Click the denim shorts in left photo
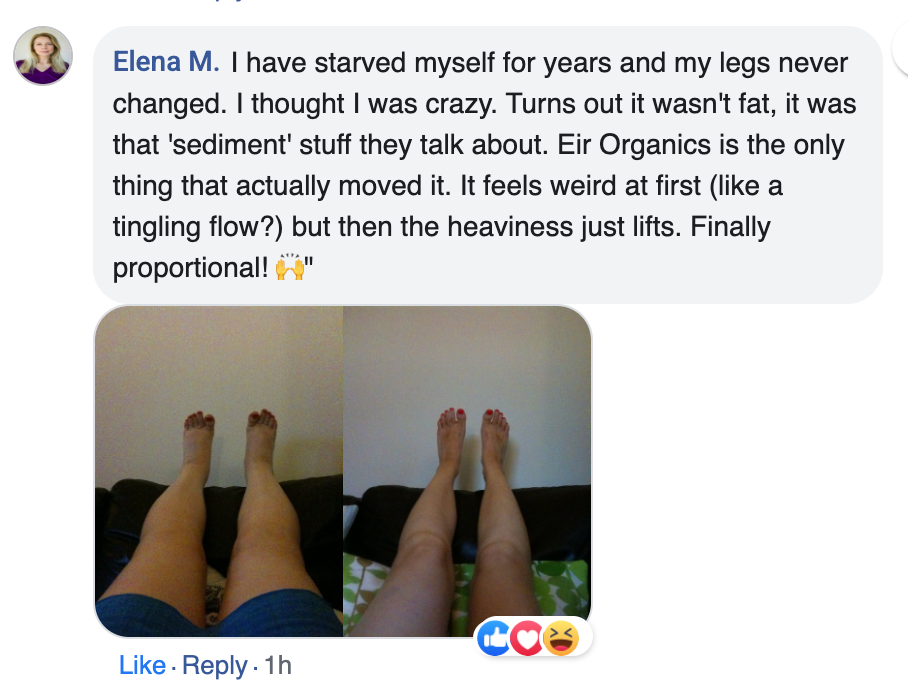908x686 pixels. click(160, 614)
